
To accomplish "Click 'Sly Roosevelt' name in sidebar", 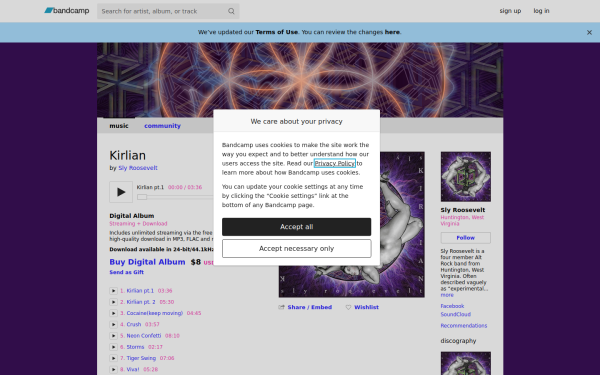I will 463,210.
